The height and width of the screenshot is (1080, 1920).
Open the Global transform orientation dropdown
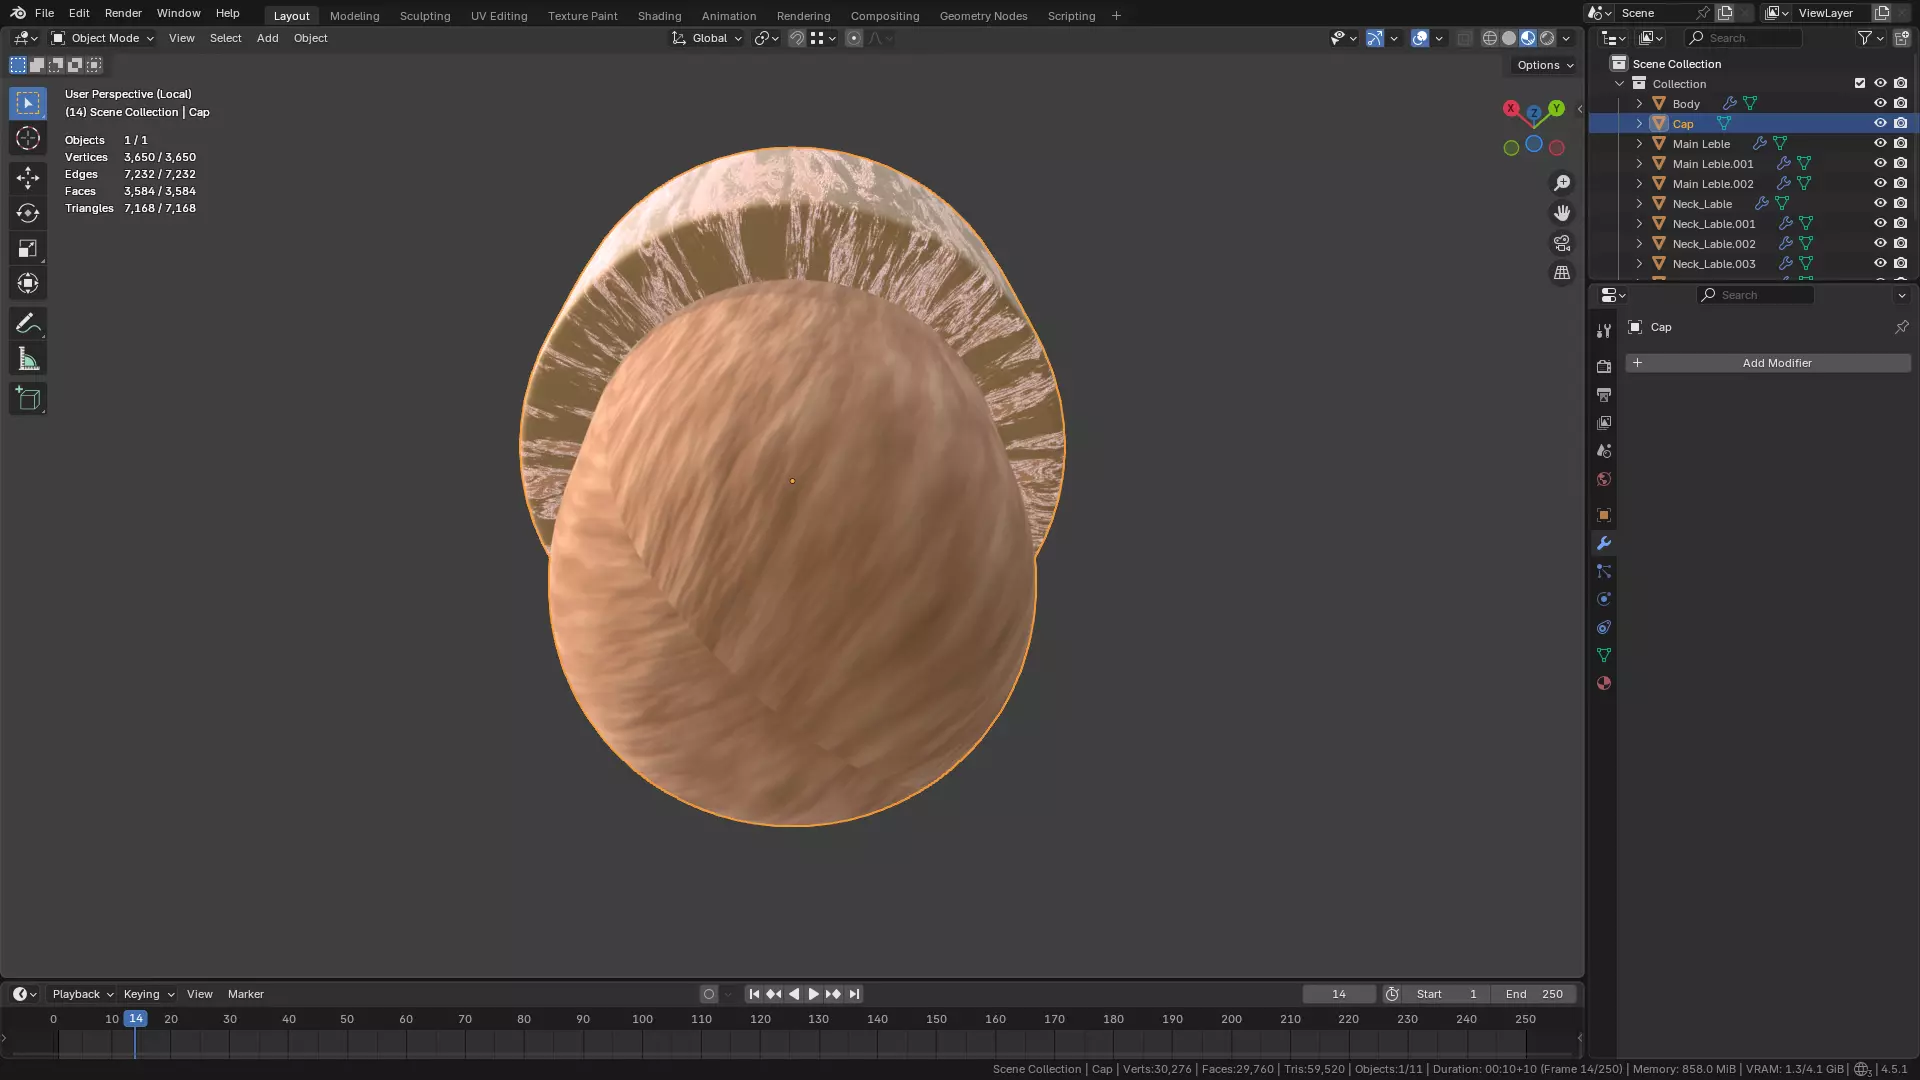[x=708, y=38]
